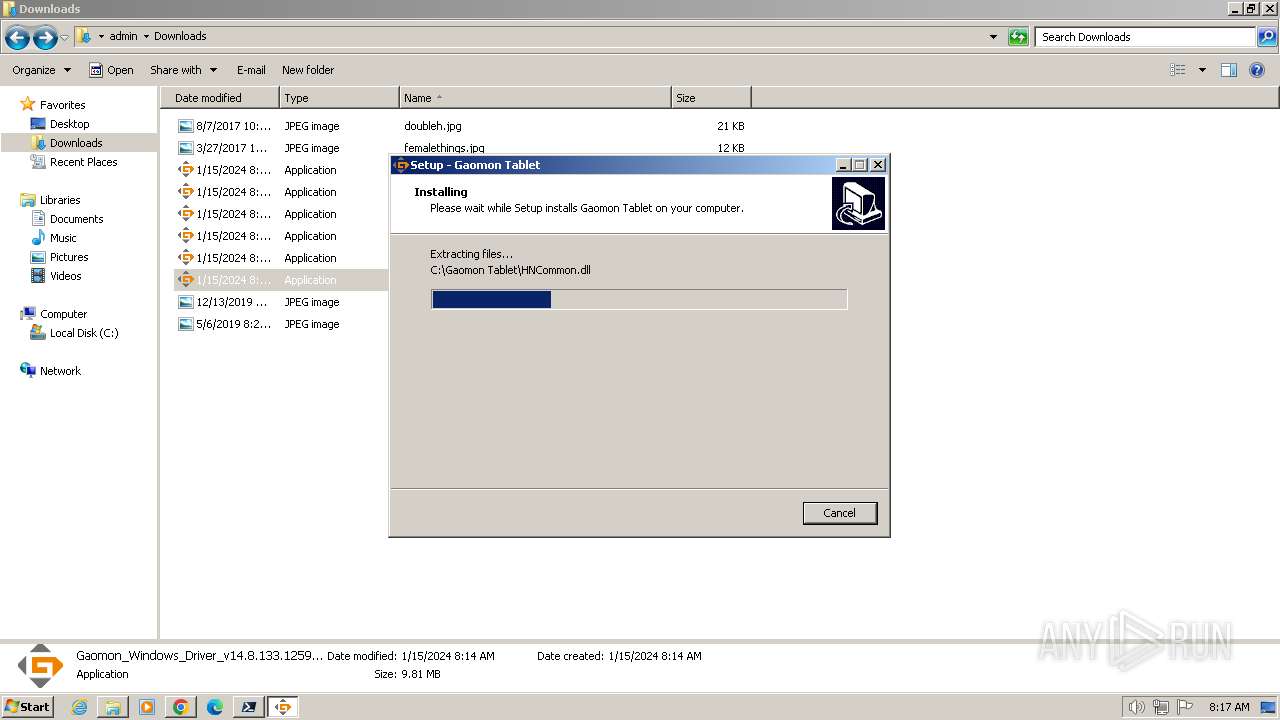This screenshot has height=720, width=1280.
Task: Launch Google Chrome from taskbar
Action: pyautogui.click(x=181, y=707)
